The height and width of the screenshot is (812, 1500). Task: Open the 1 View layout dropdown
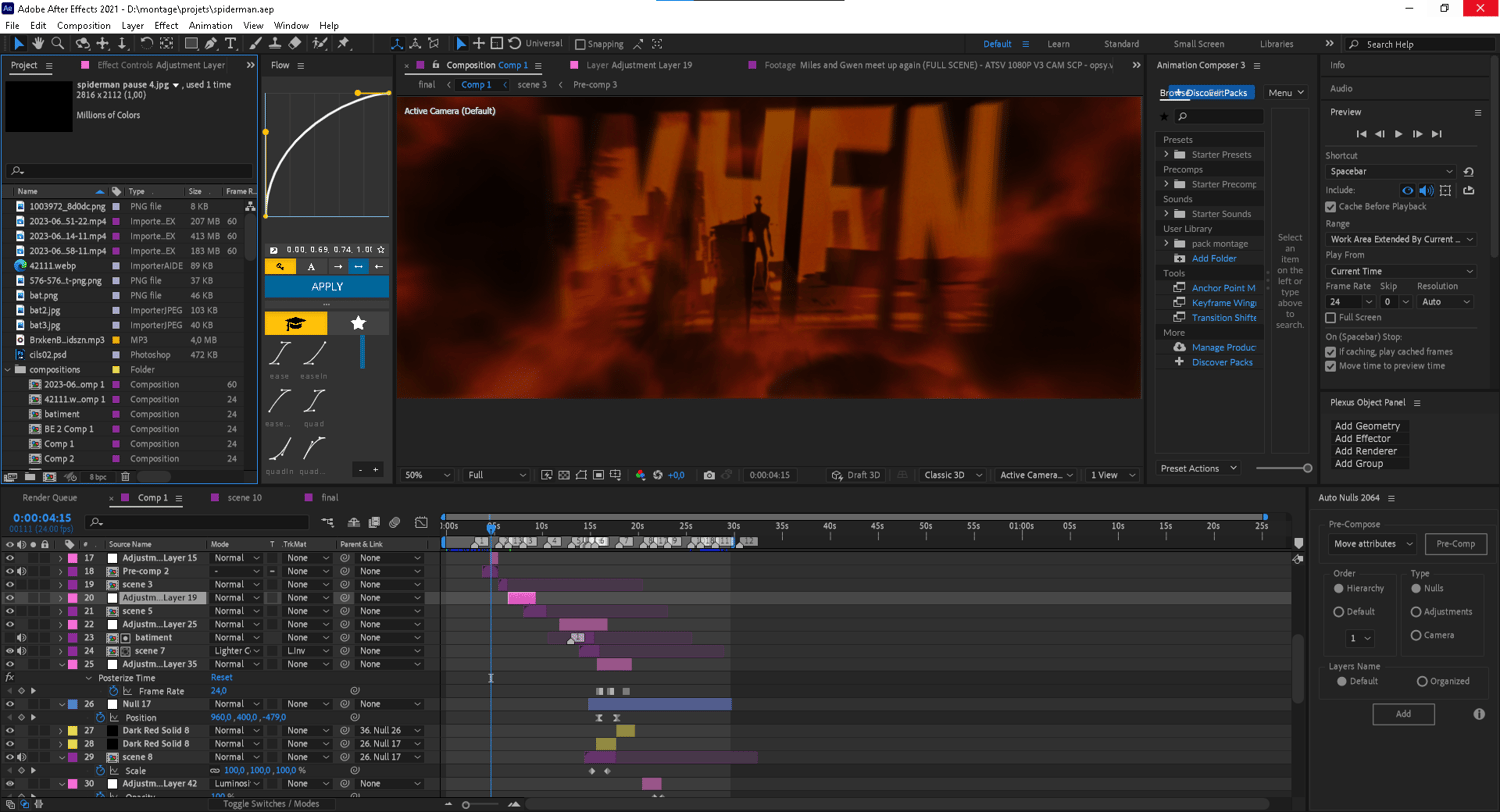(1112, 475)
